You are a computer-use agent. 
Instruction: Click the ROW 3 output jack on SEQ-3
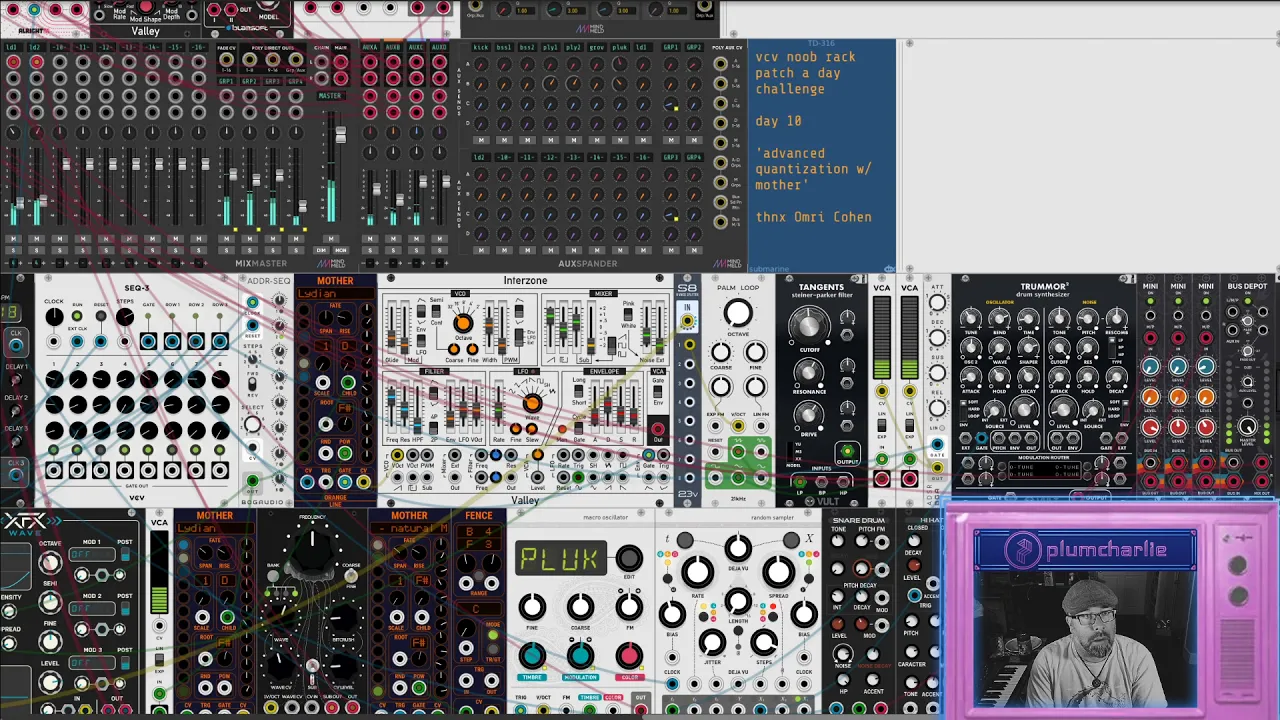click(x=219, y=342)
